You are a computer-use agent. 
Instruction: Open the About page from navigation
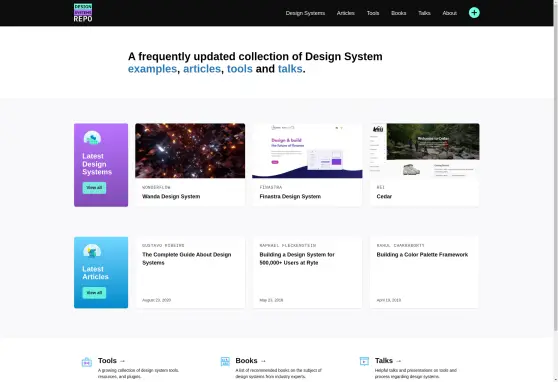coord(449,13)
